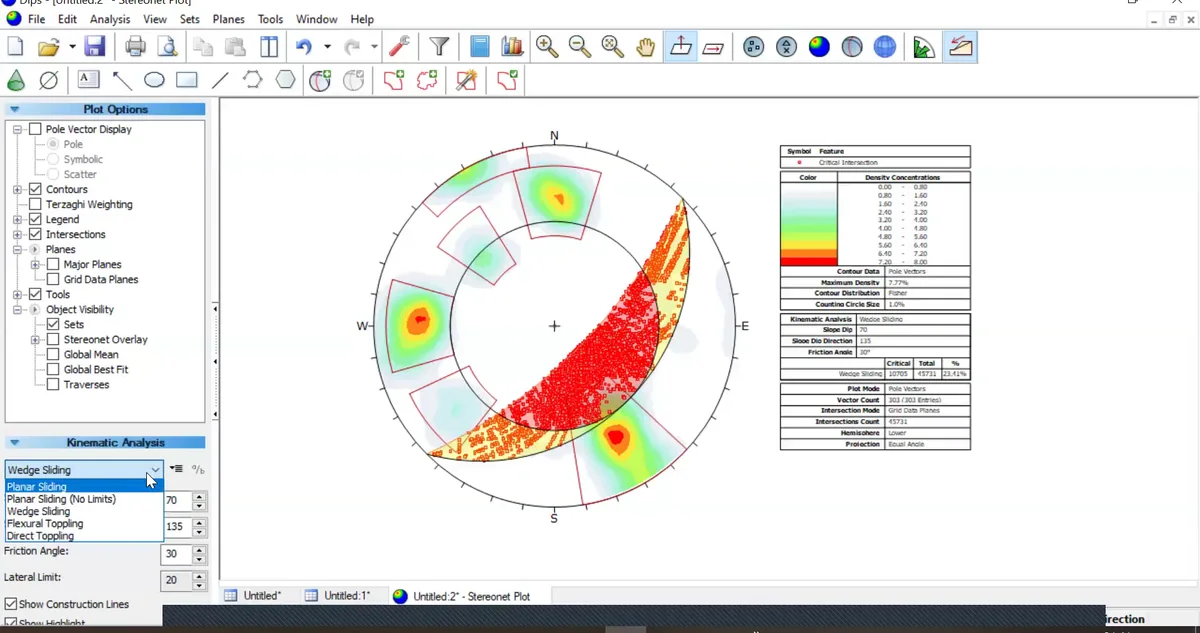Screen dimensions: 1200x633
Task: Show the contour plot icon
Action: point(819,46)
